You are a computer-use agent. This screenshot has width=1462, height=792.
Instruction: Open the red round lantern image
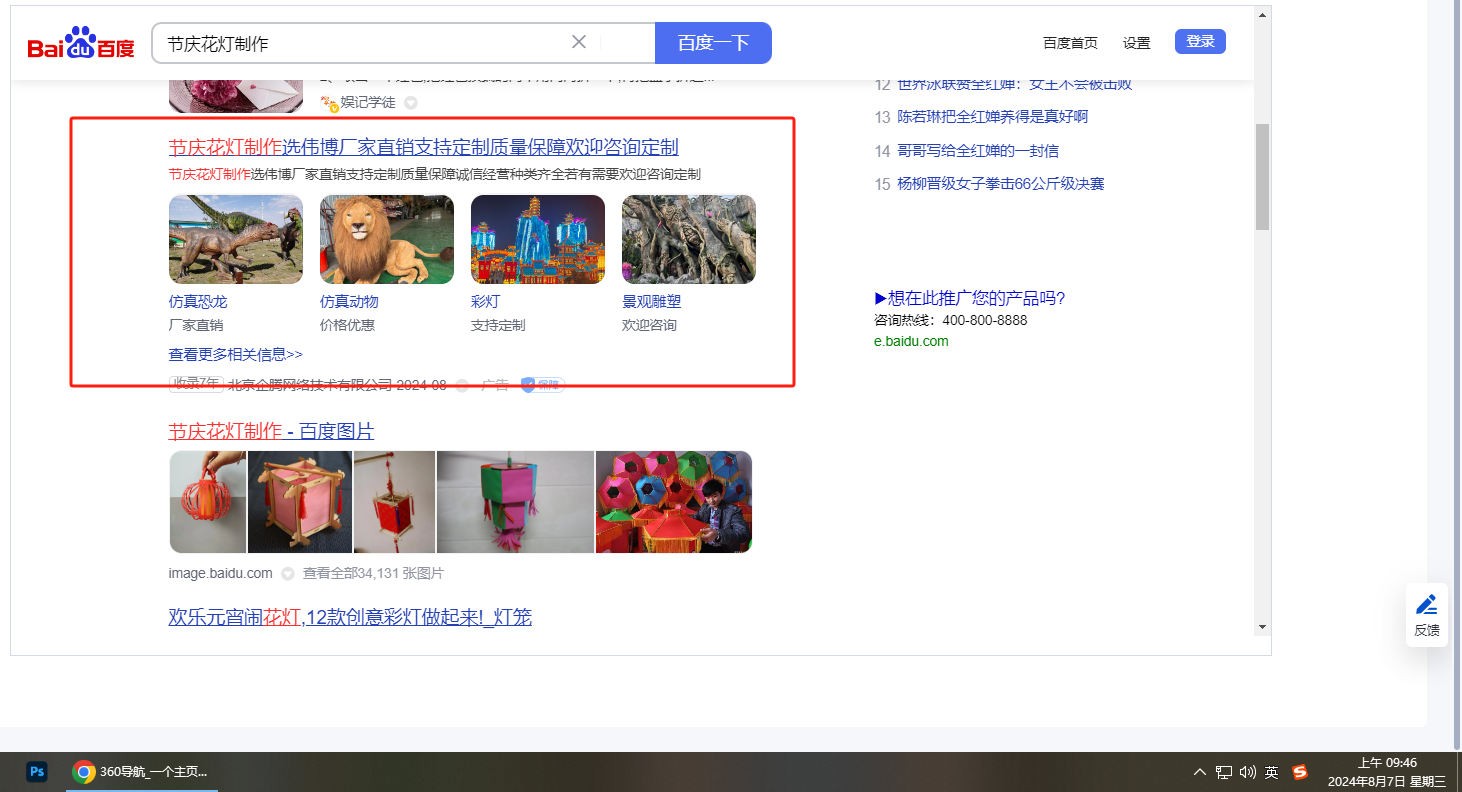tap(208, 502)
